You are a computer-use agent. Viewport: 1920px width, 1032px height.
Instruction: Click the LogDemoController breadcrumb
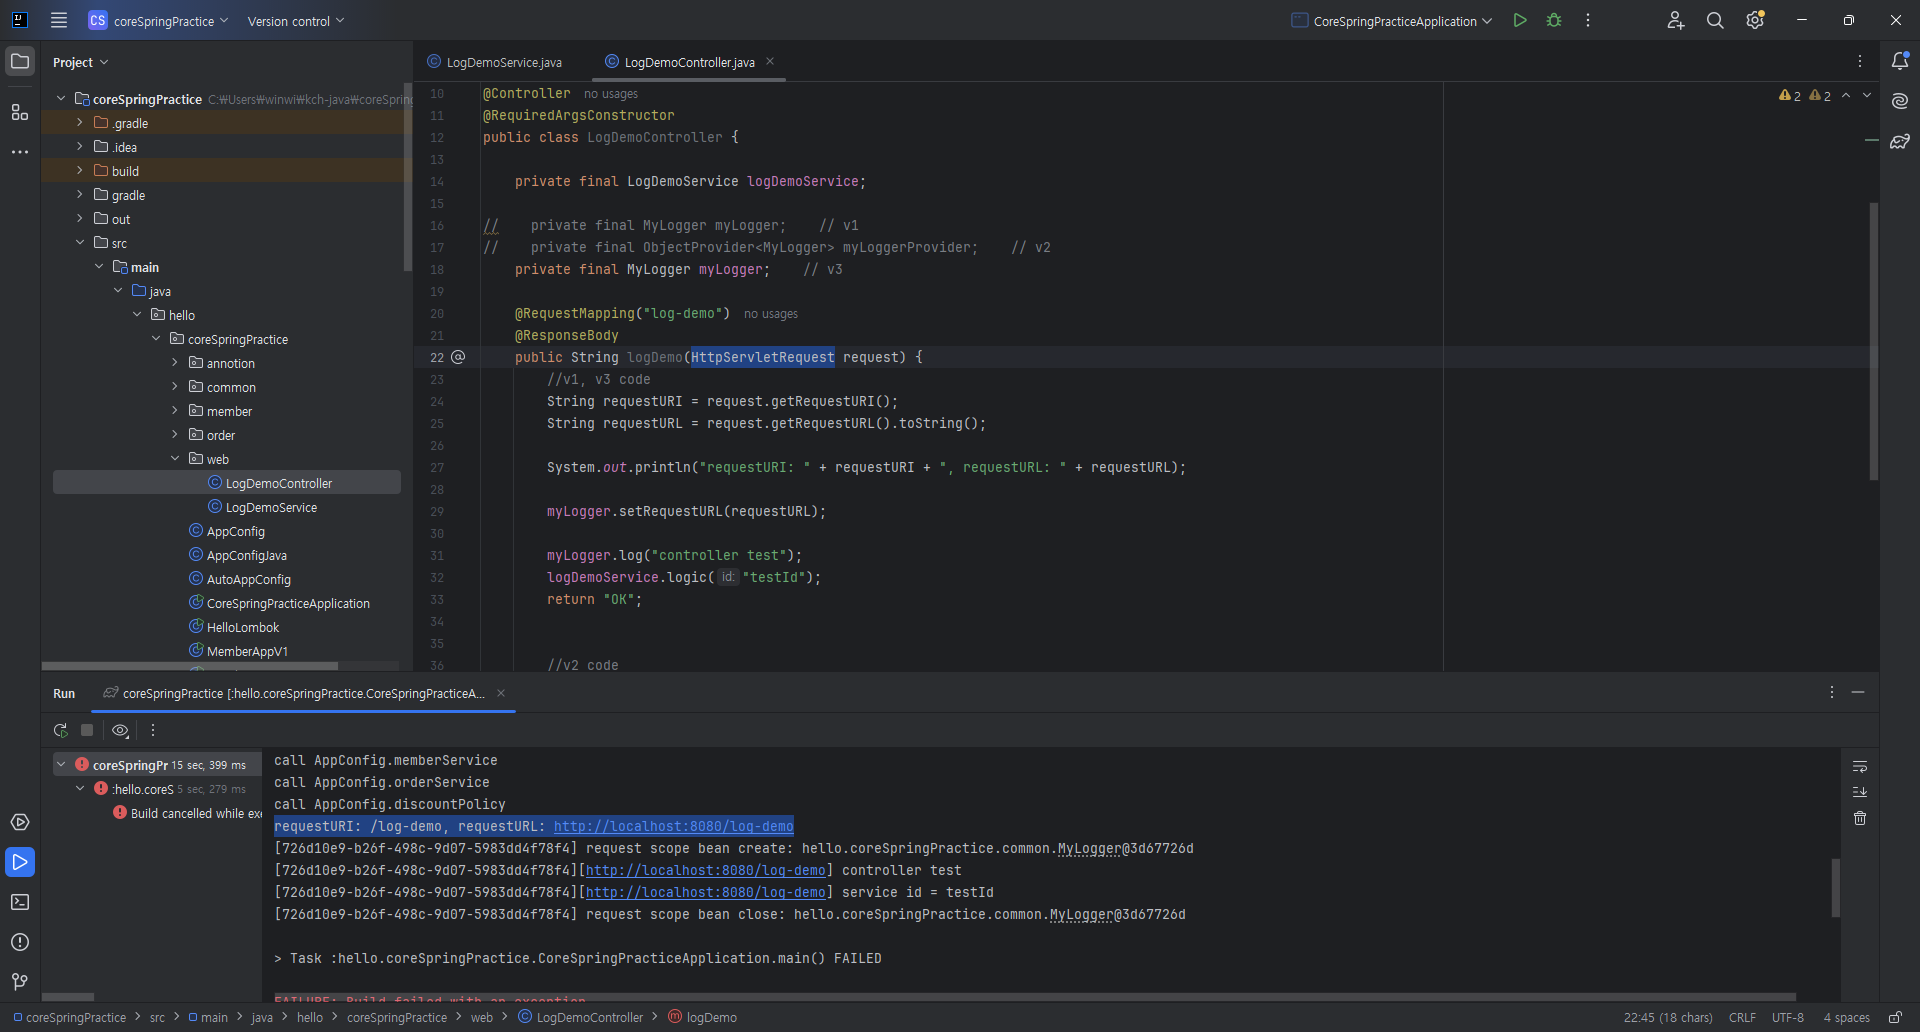click(x=581, y=1017)
